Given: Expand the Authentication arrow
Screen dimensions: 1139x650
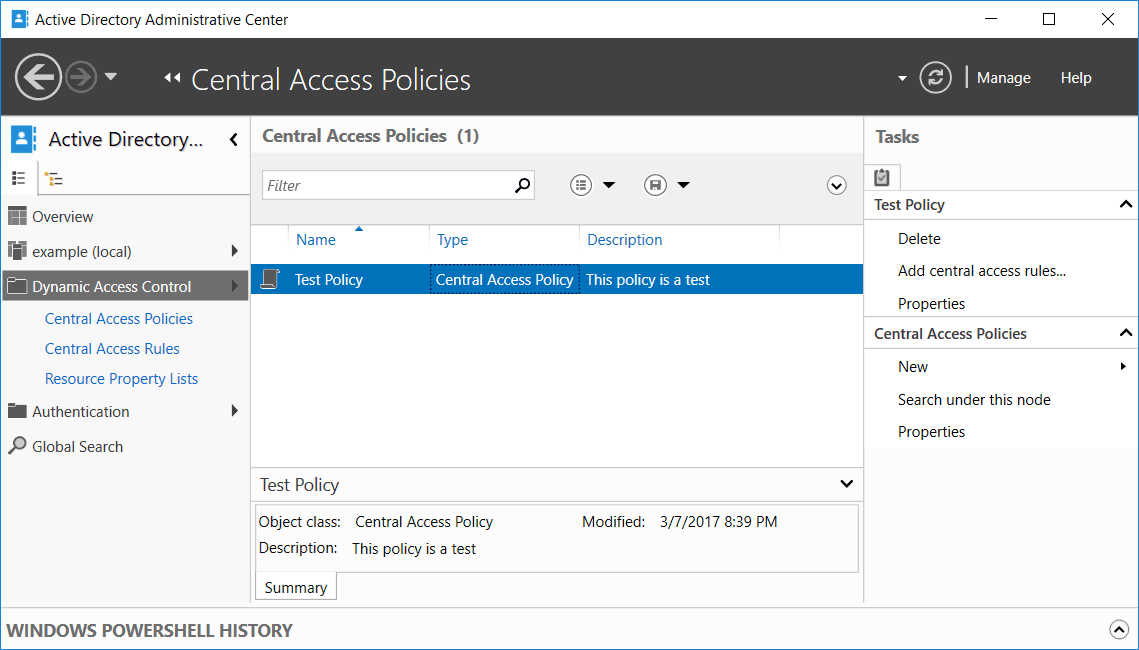Looking at the screenshot, I should tap(235, 410).
